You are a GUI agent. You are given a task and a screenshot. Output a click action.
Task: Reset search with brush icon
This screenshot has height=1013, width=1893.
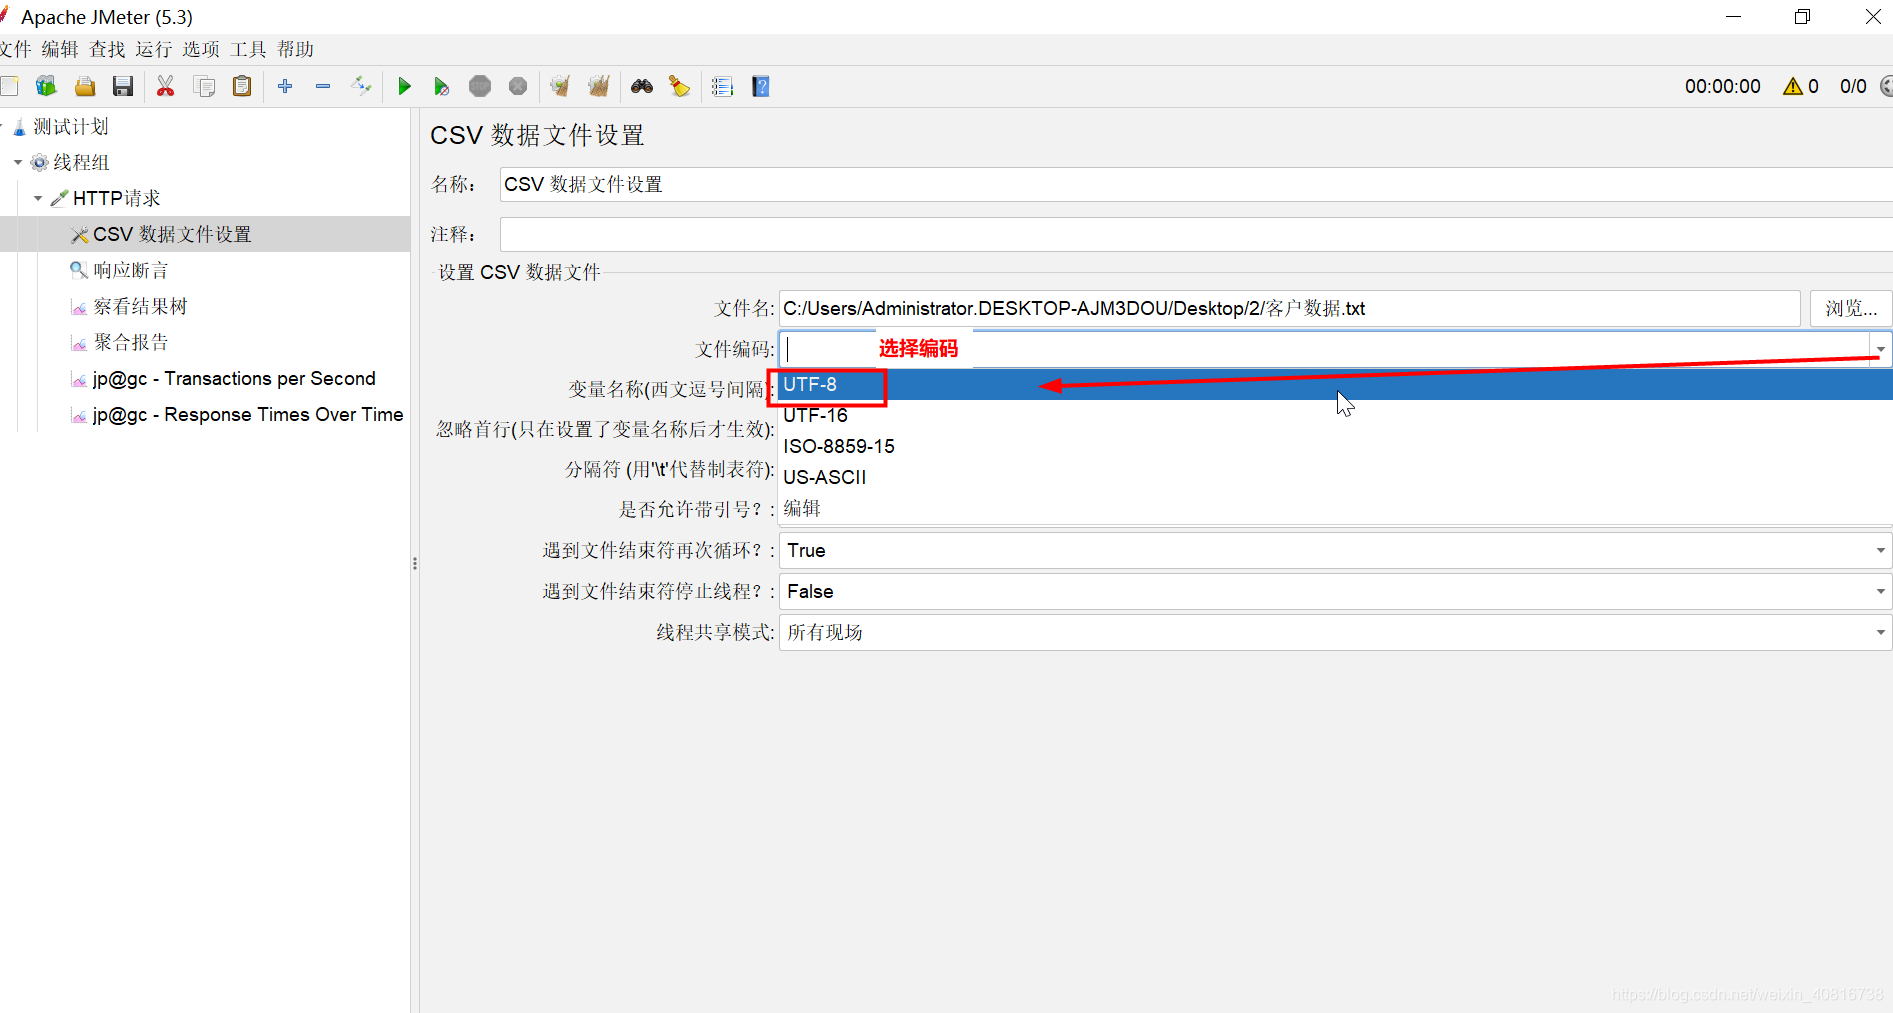click(680, 87)
